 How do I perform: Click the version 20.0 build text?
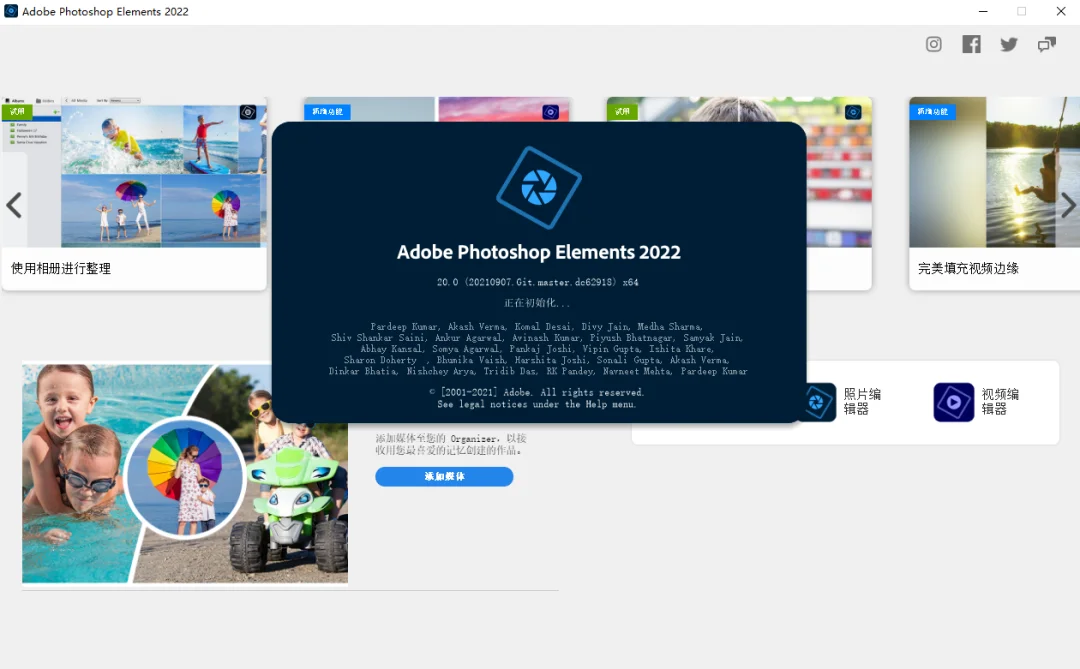(538, 282)
